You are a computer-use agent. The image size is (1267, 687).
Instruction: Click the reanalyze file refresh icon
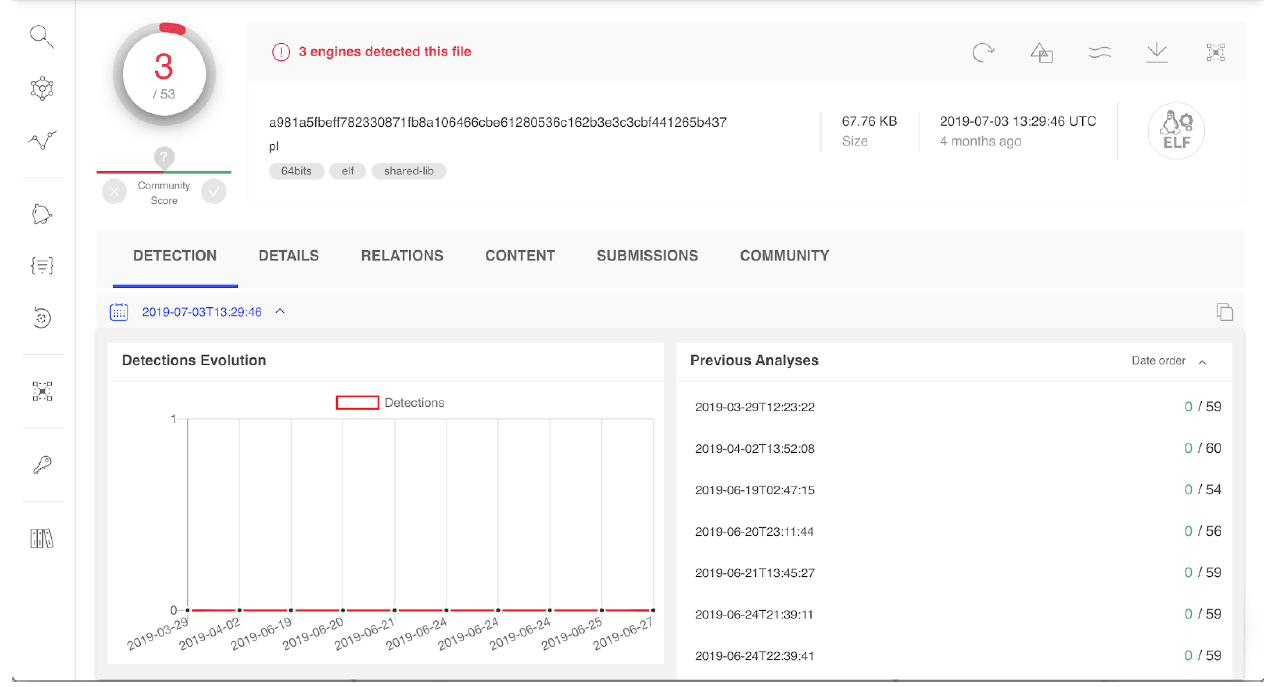pyautogui.click(x=983, y=53)
